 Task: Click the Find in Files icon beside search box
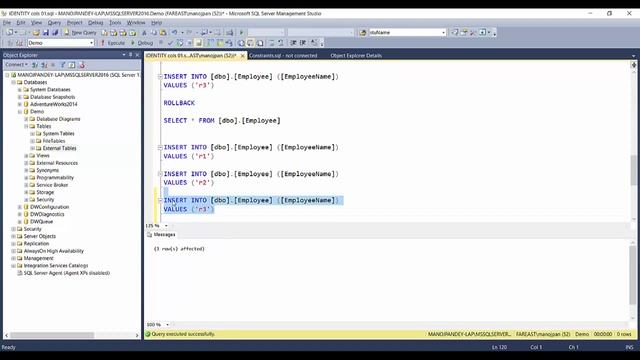point(363,32)
